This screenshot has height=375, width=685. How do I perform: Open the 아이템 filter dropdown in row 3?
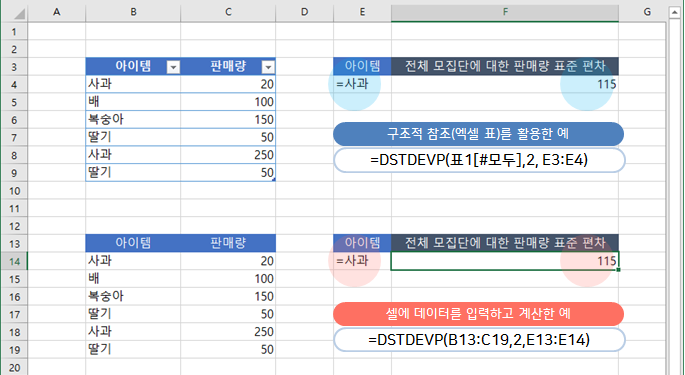(173, 67)
